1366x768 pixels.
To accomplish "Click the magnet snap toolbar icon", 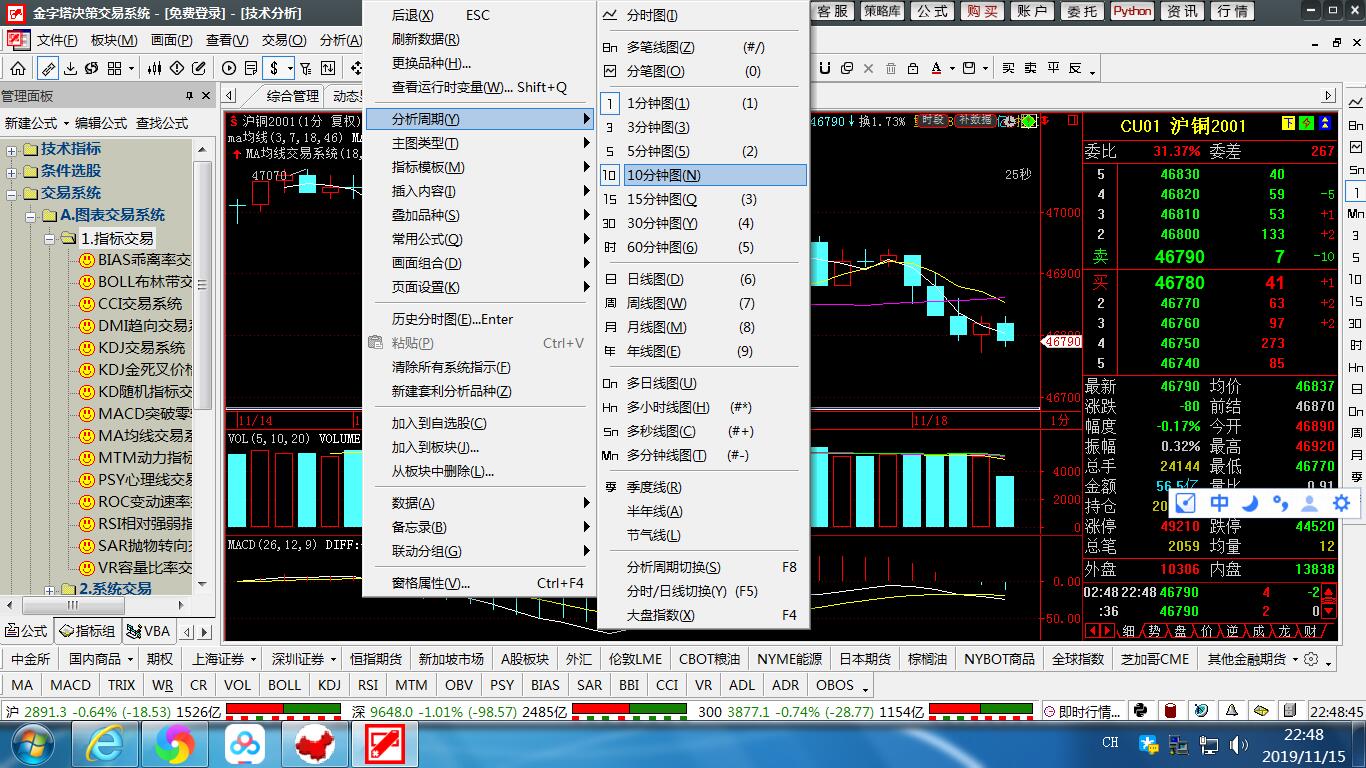I will tap(826, 68).
